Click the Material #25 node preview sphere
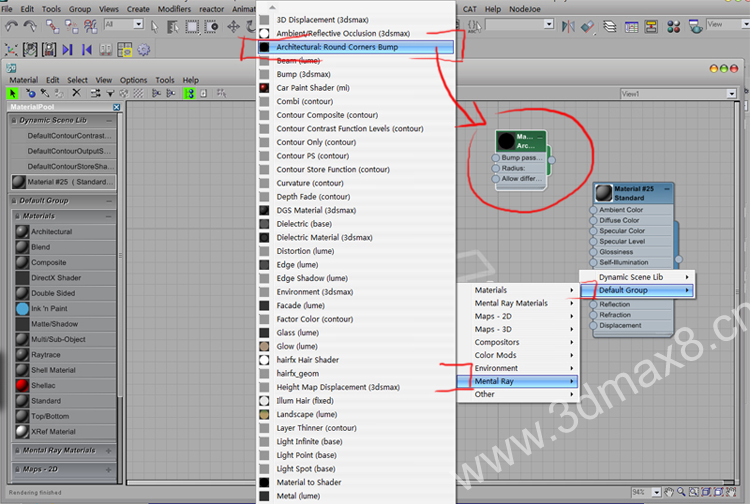Screen dimensions: 750x504 604,193
